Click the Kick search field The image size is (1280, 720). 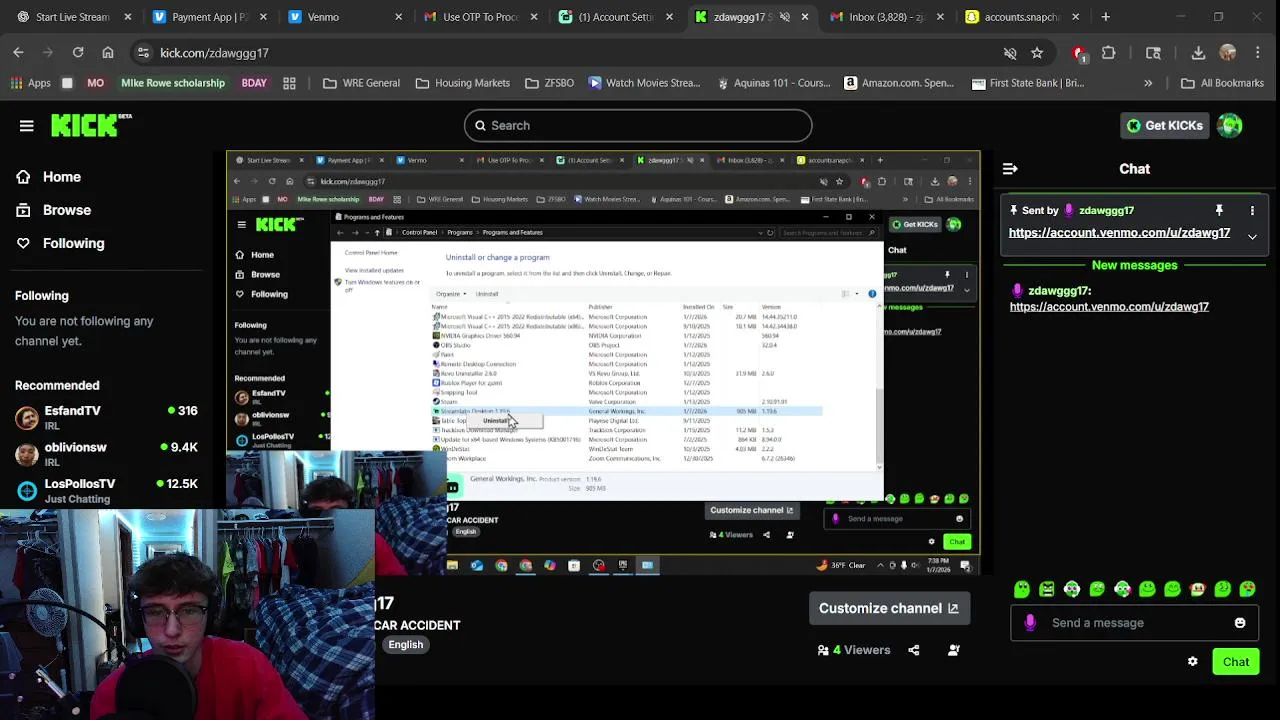638,125
